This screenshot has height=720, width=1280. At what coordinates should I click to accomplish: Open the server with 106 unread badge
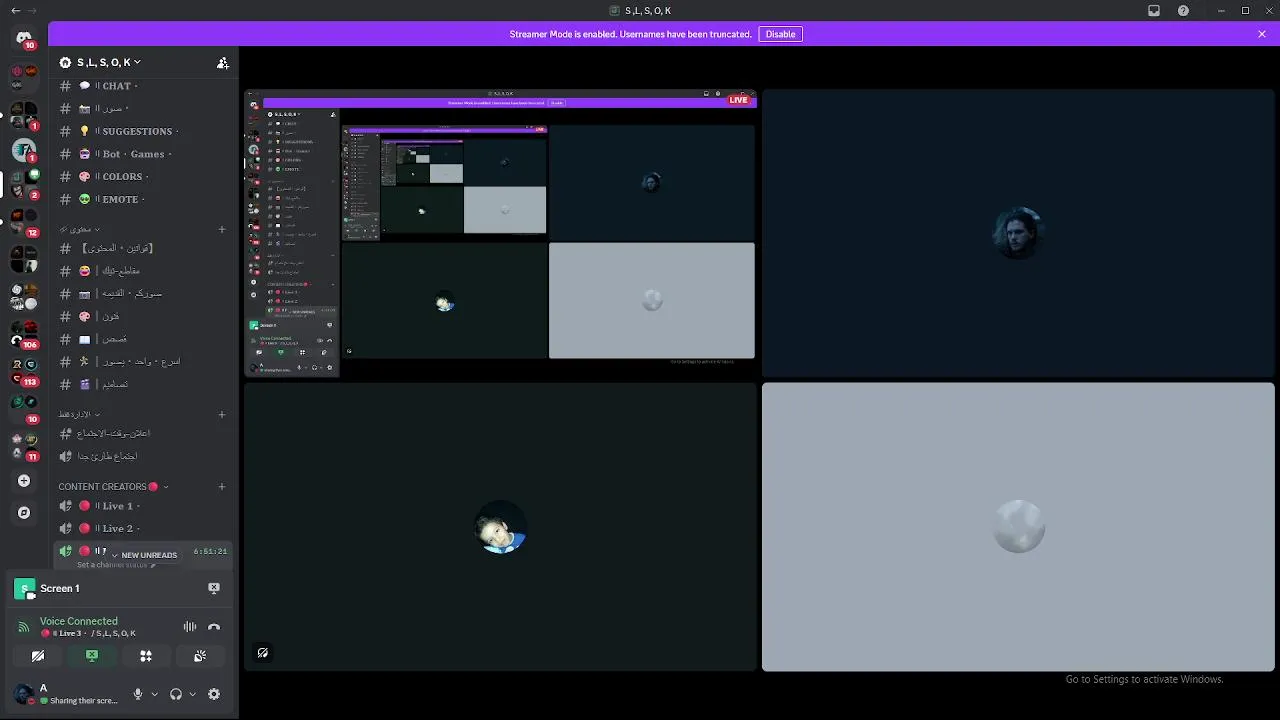click(x=24, y=335)
